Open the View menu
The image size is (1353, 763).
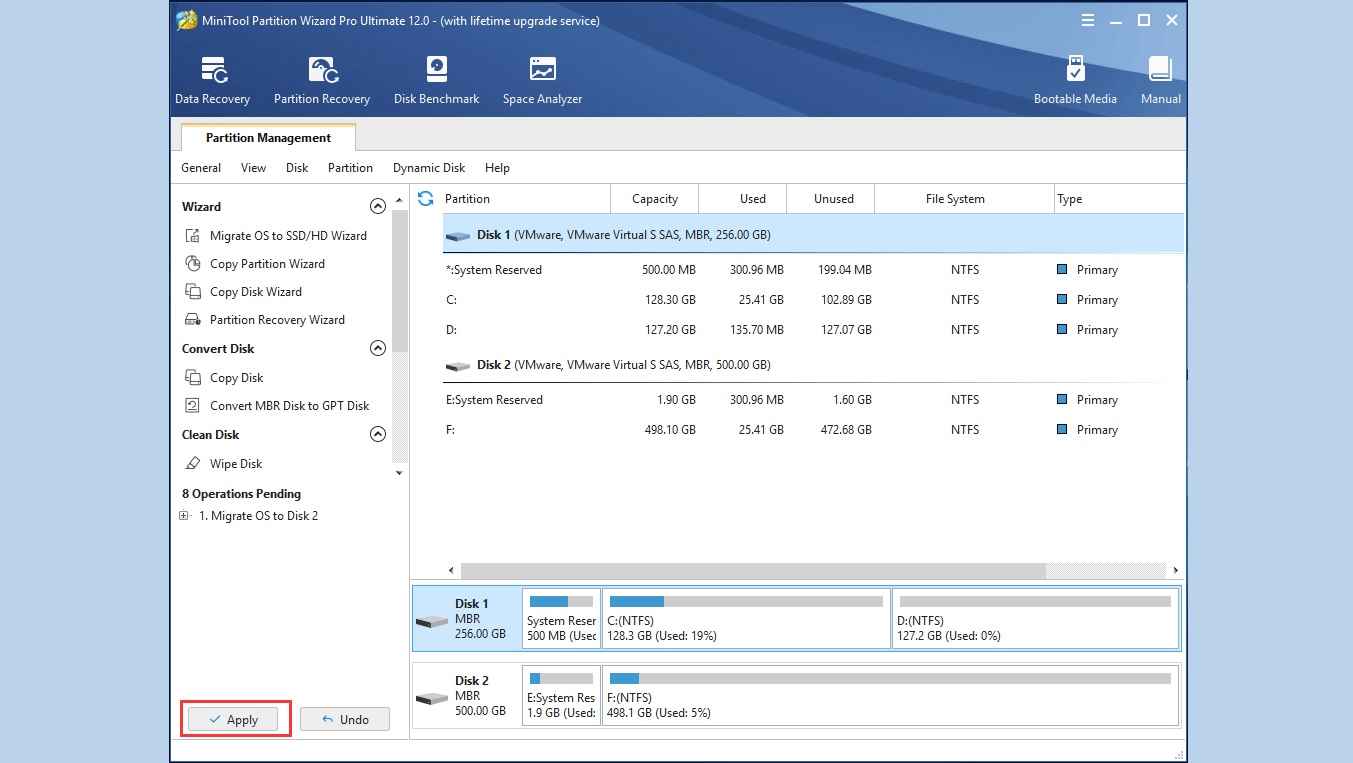click(x=253, y=168)
